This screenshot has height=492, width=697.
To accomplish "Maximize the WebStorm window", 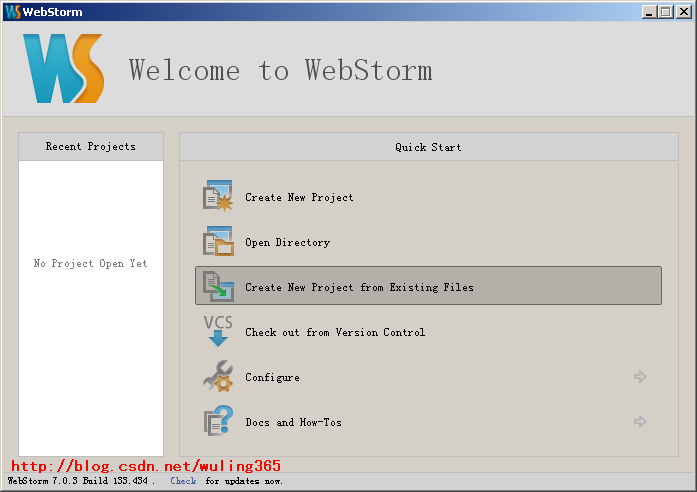I will [666, 12].
